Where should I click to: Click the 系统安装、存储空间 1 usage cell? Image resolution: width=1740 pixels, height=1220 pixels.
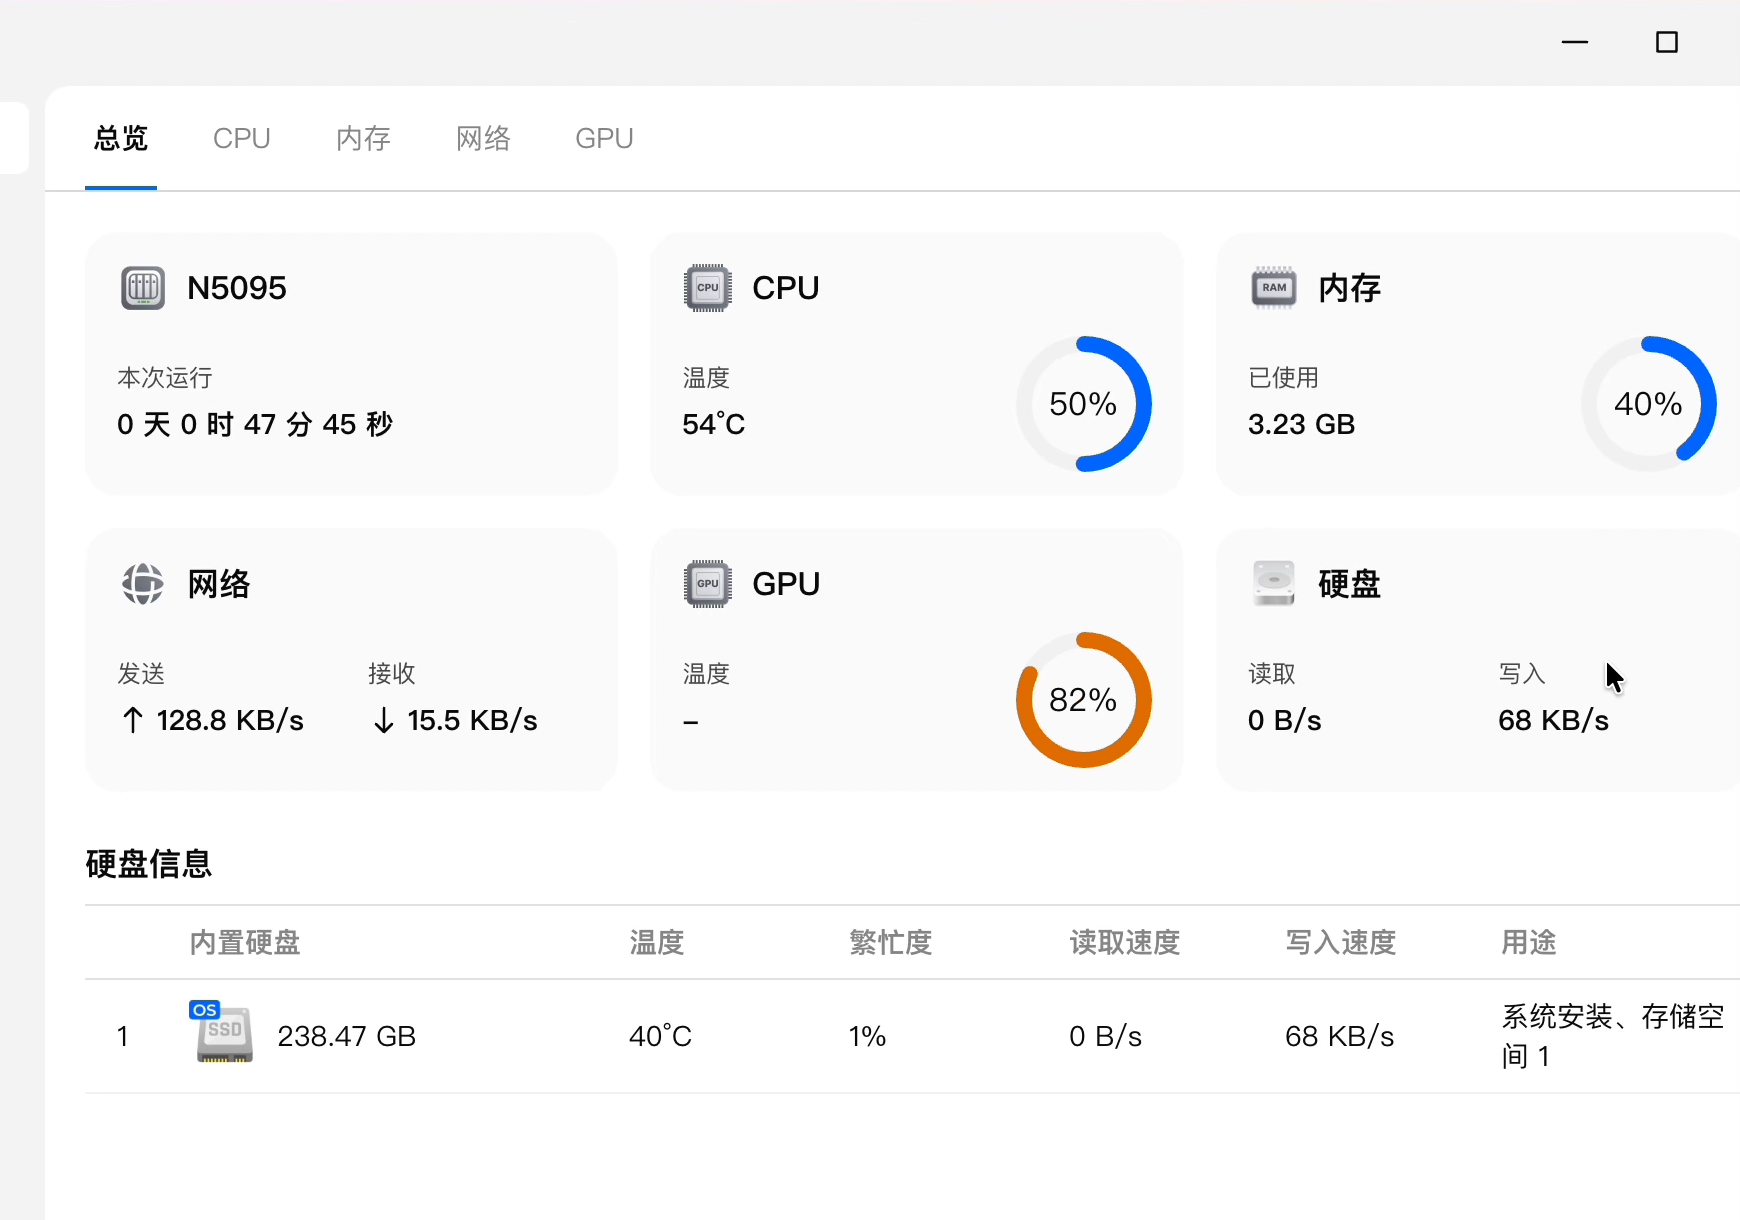point(1613,1036)
